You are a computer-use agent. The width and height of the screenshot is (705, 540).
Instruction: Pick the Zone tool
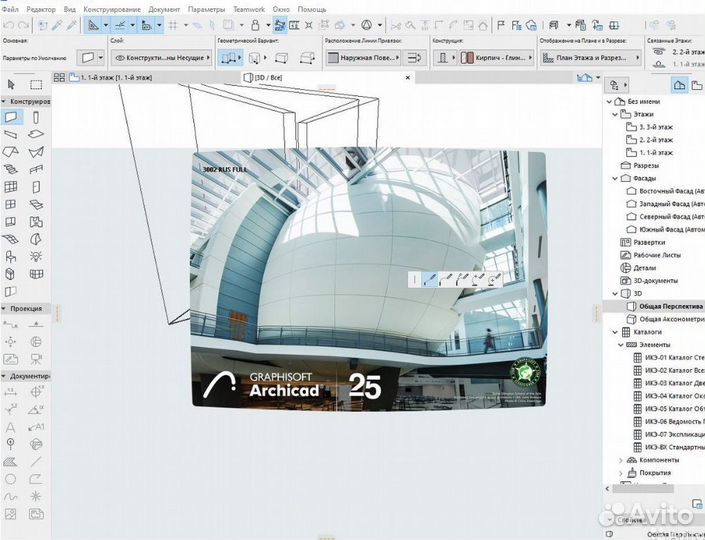pyautogui.click(x=36, y=222)
